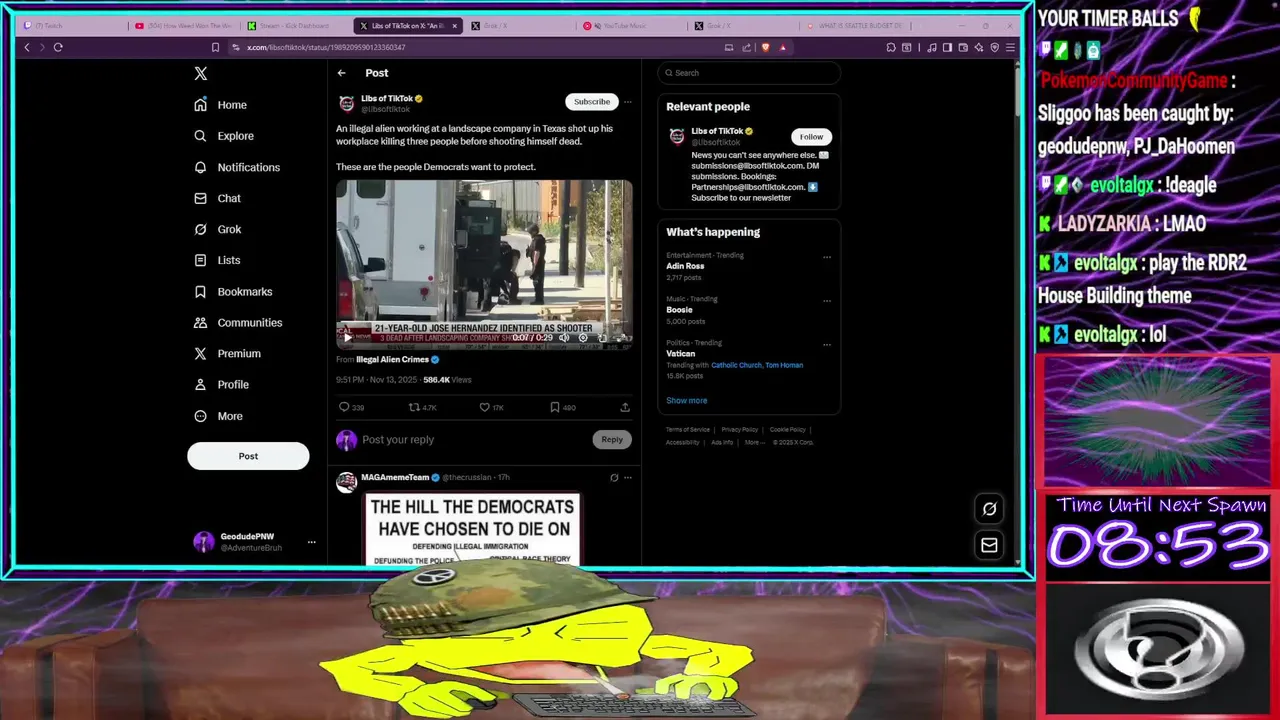1280x720 pixels.
Task: Open Notifications in the X sidebar
Action: click(237, 167)
